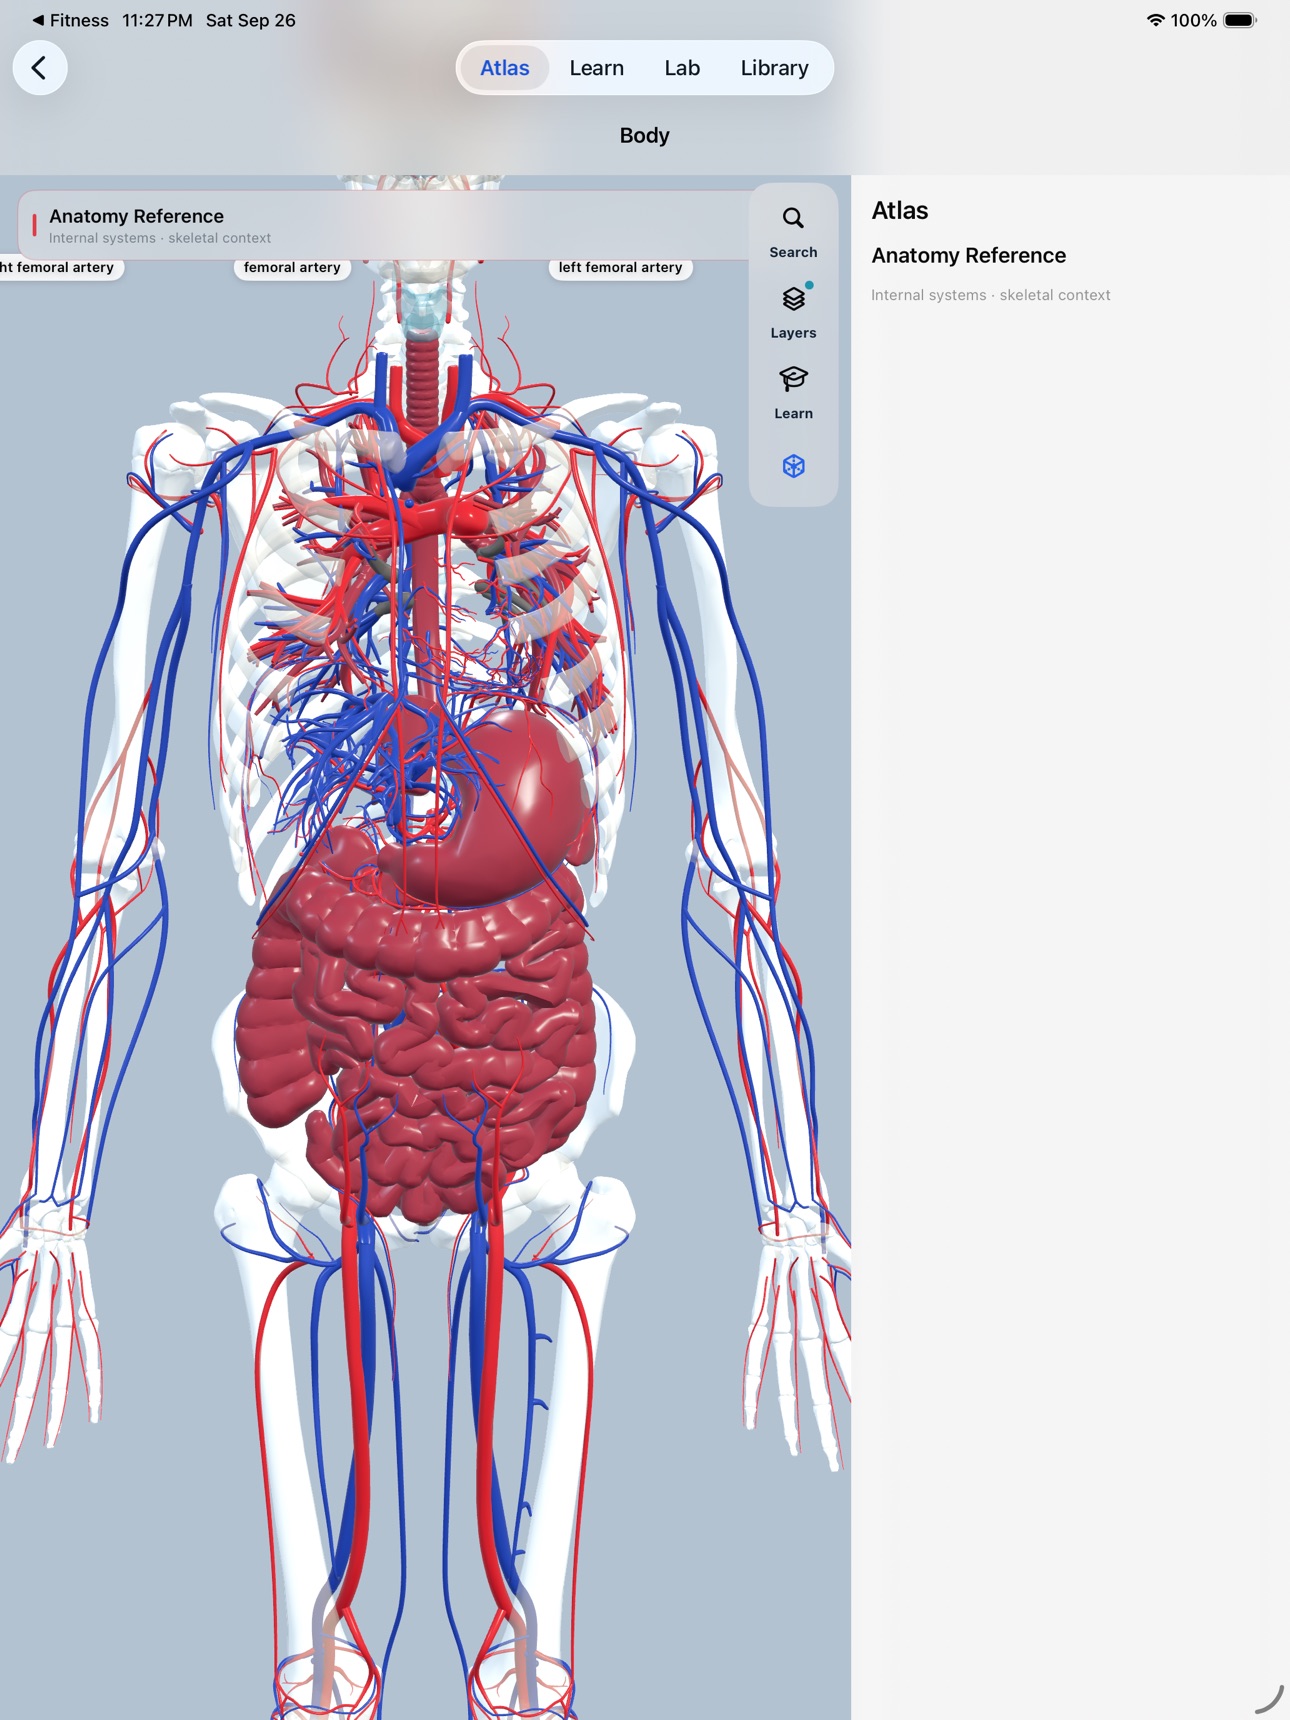Select the femoral artery label

tap(292, 267)
